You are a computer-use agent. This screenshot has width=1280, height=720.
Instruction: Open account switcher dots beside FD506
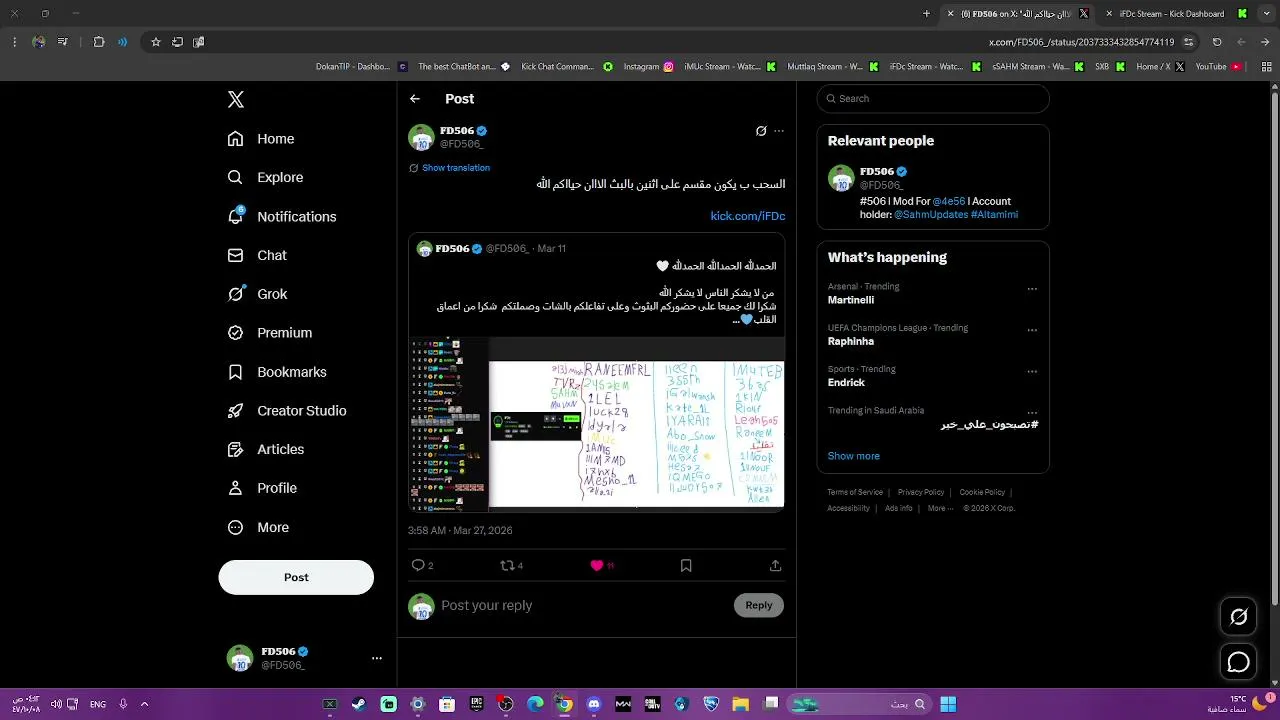(377, 658)
